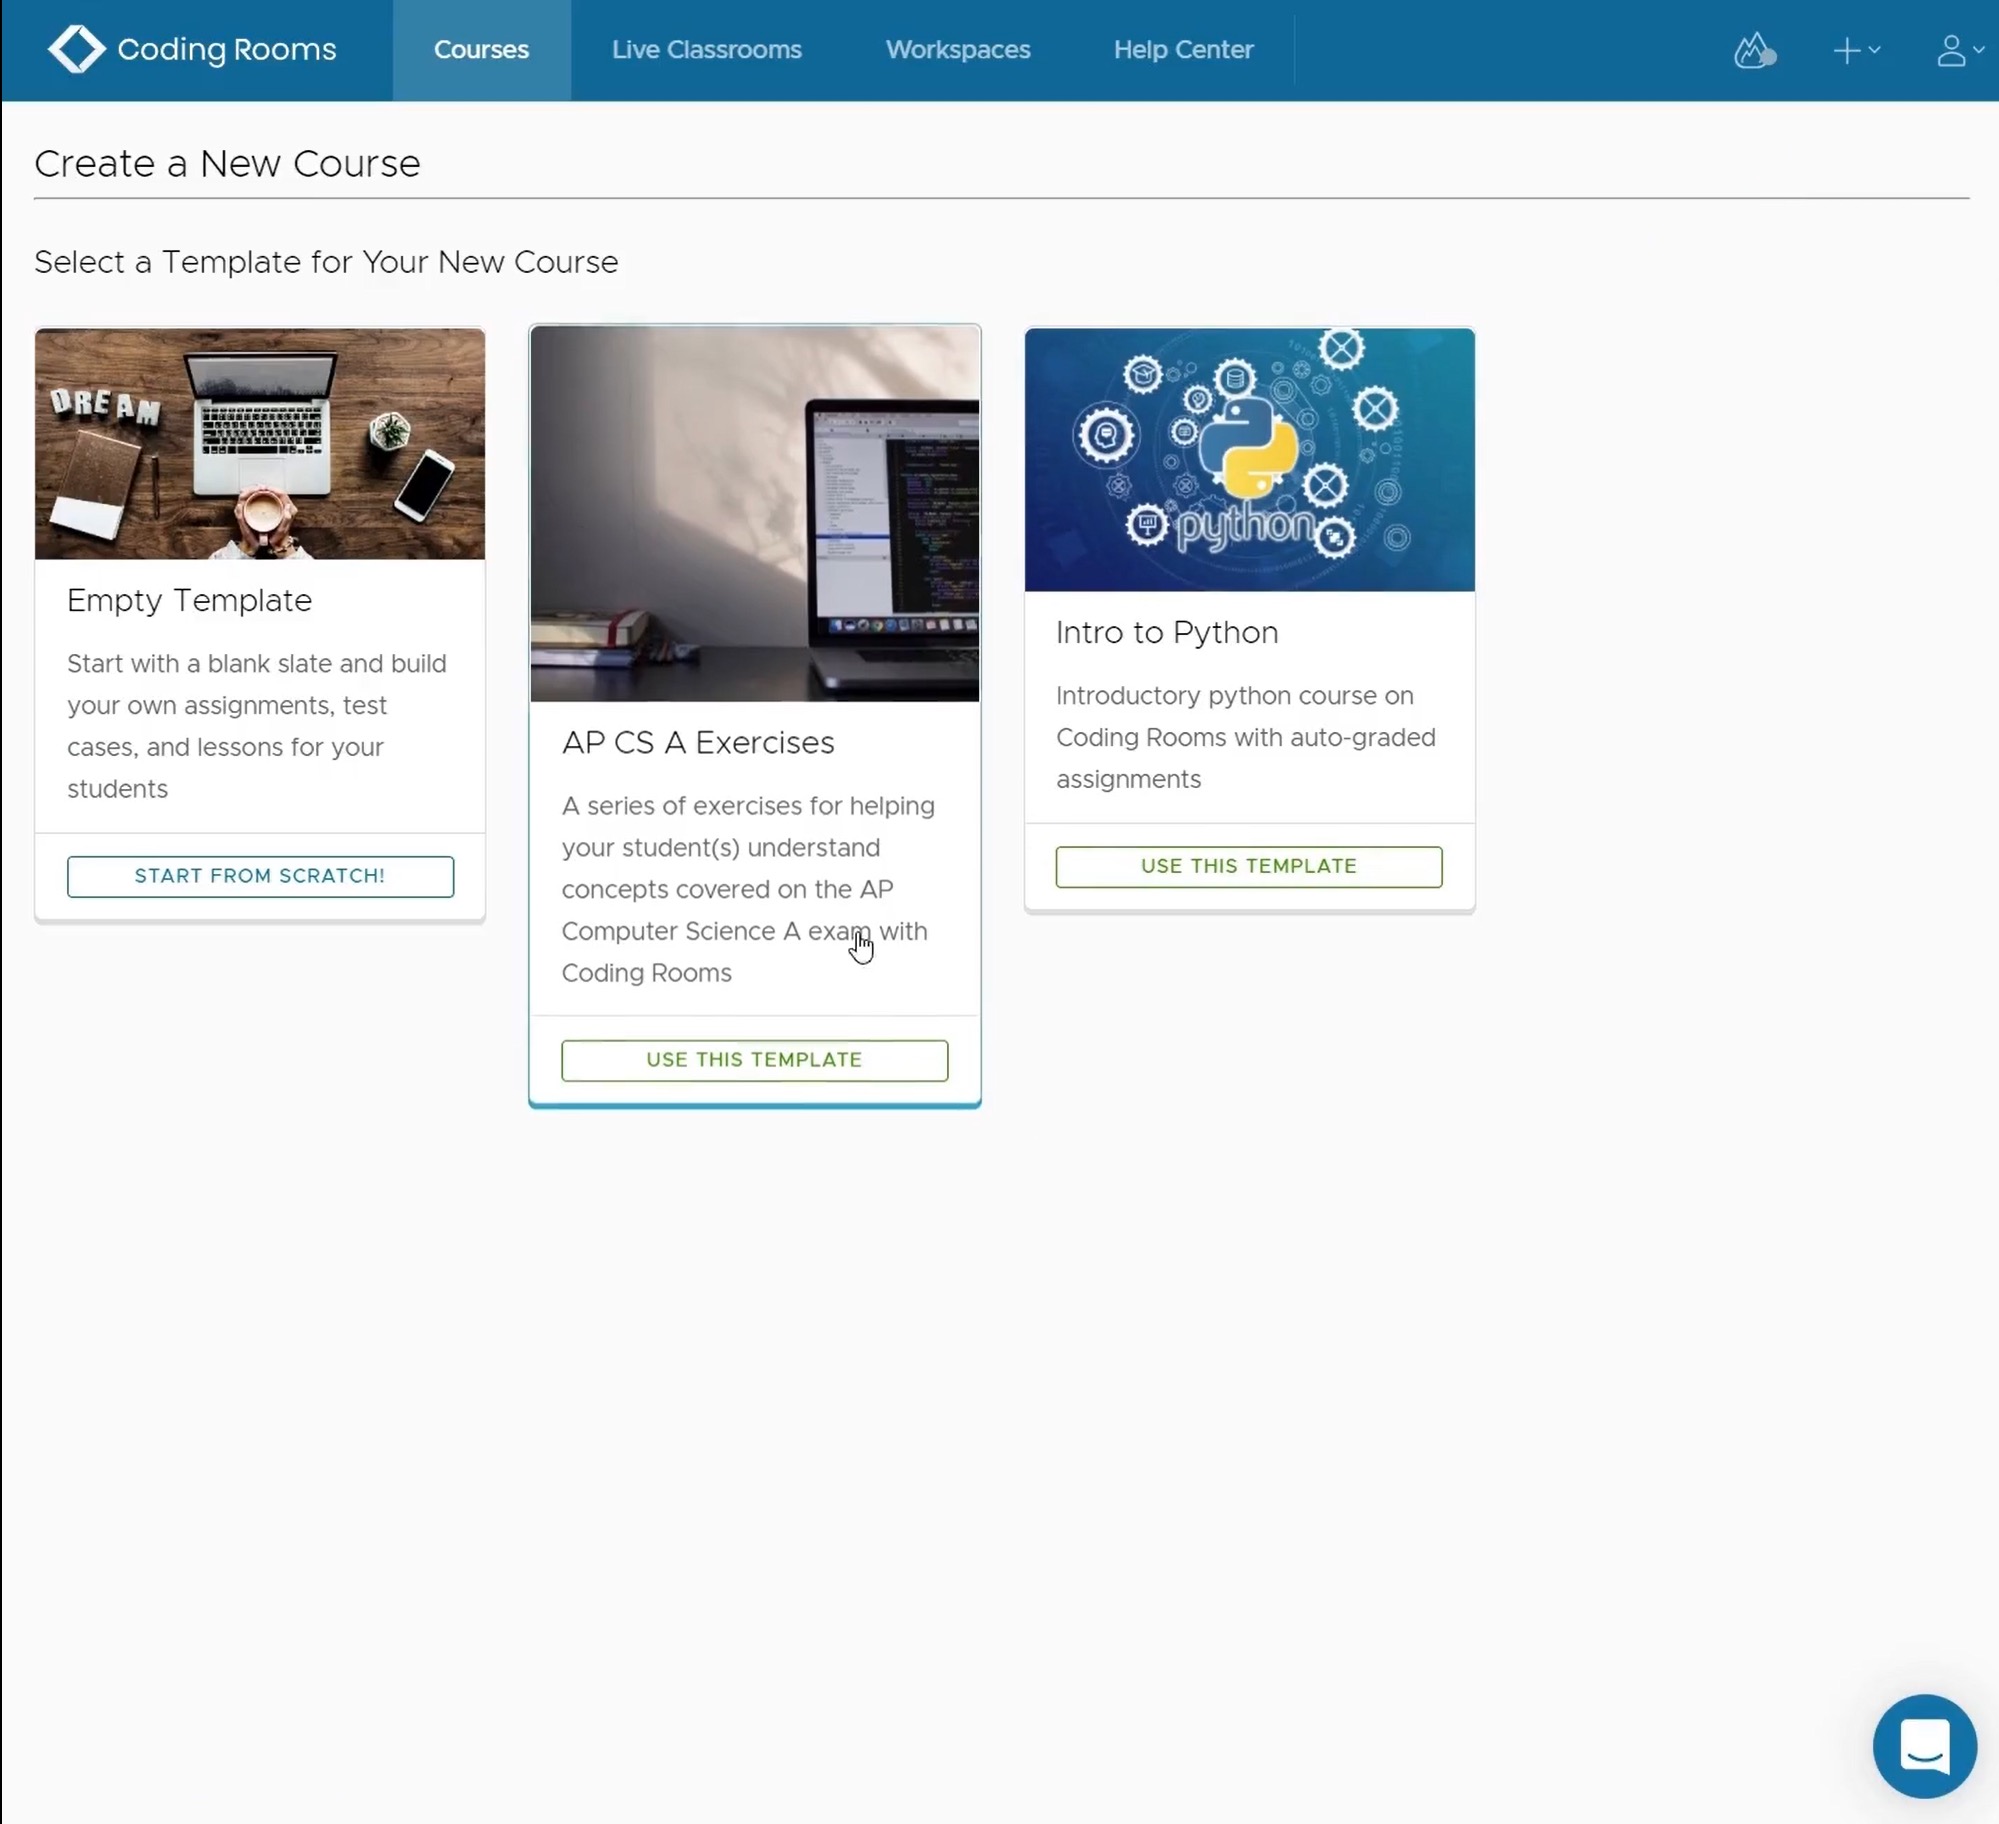
Task: Select the AP CS A Exercises title
Action: pos(697,742)
